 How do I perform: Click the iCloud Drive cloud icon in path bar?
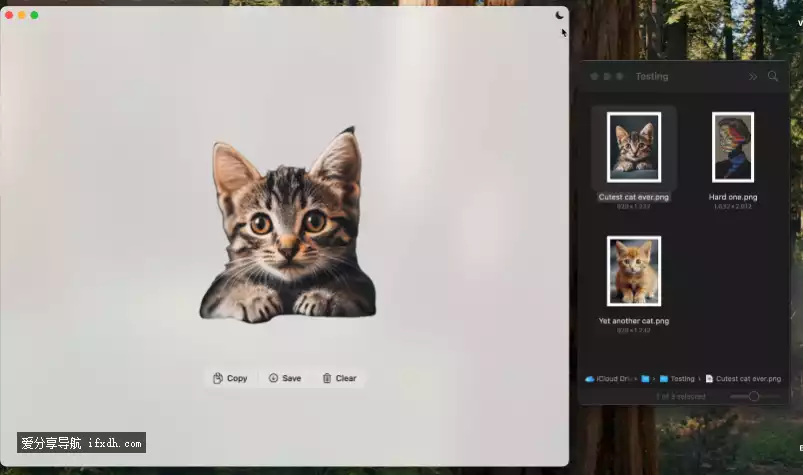(x=589, y=379)
